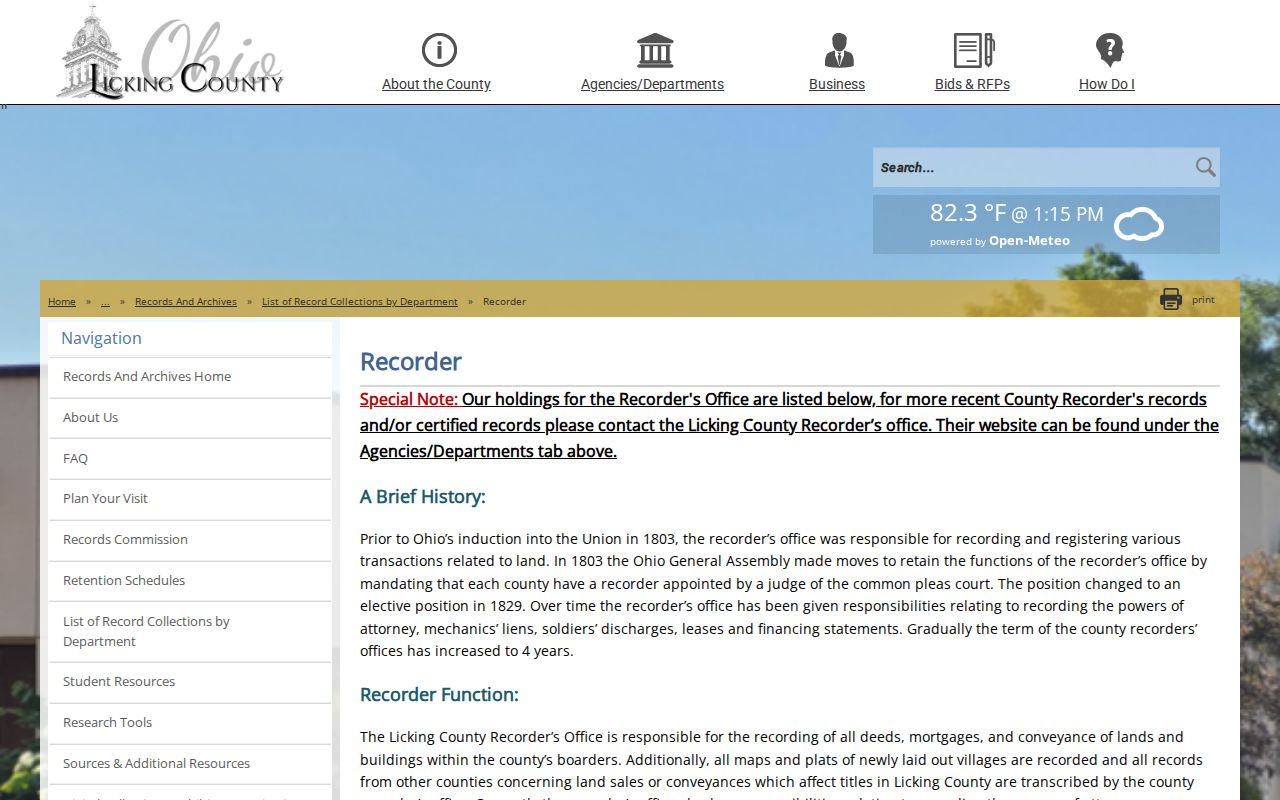
Task: Open Agencies/Departments menu
Action: pyautogui.click(x=652, y=84)
